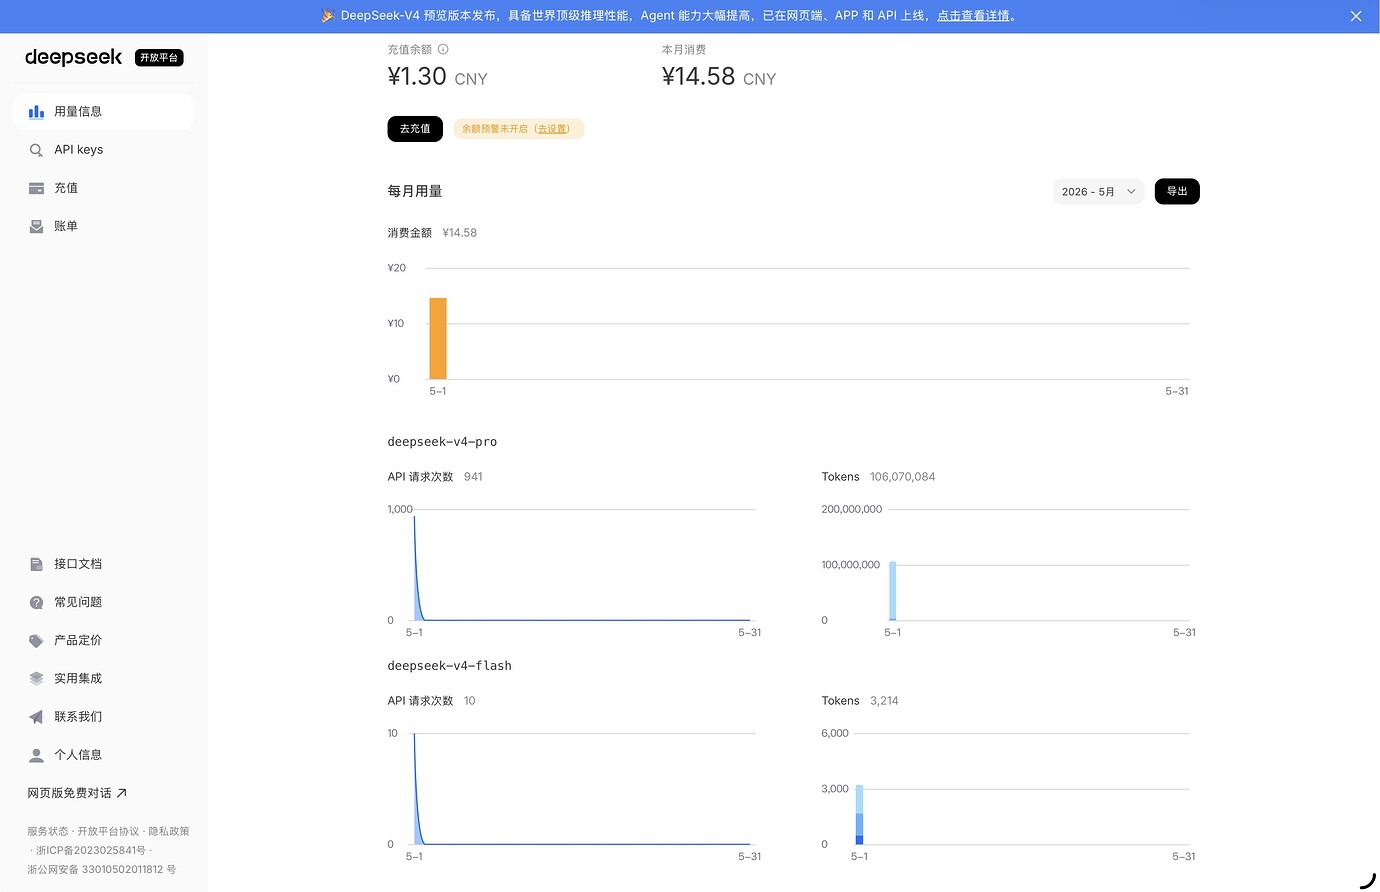
Task: Click the external arrow icon beside 网页版免费对话
Action: (x=122, y=793)
